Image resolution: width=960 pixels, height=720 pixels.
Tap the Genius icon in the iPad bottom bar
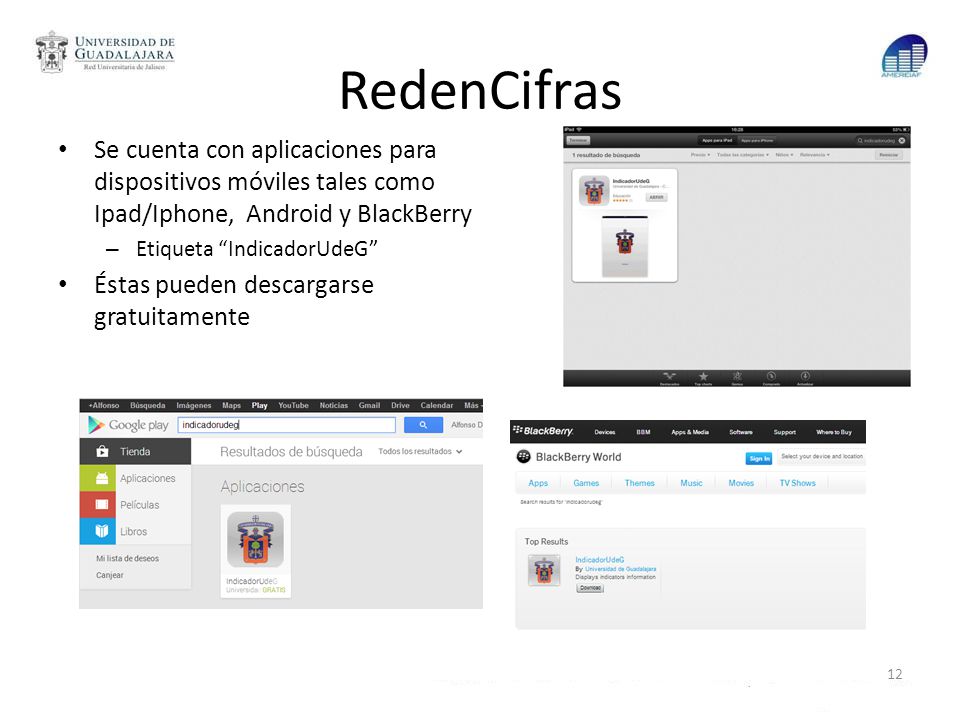pos(737,377)
